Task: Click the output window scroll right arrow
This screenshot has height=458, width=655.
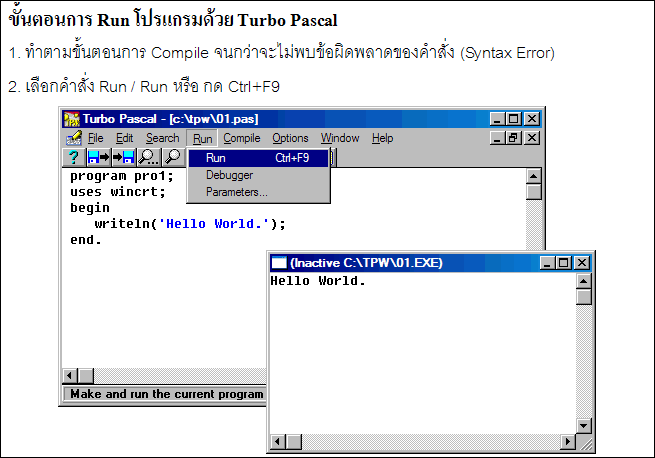Action: point(567,442)
